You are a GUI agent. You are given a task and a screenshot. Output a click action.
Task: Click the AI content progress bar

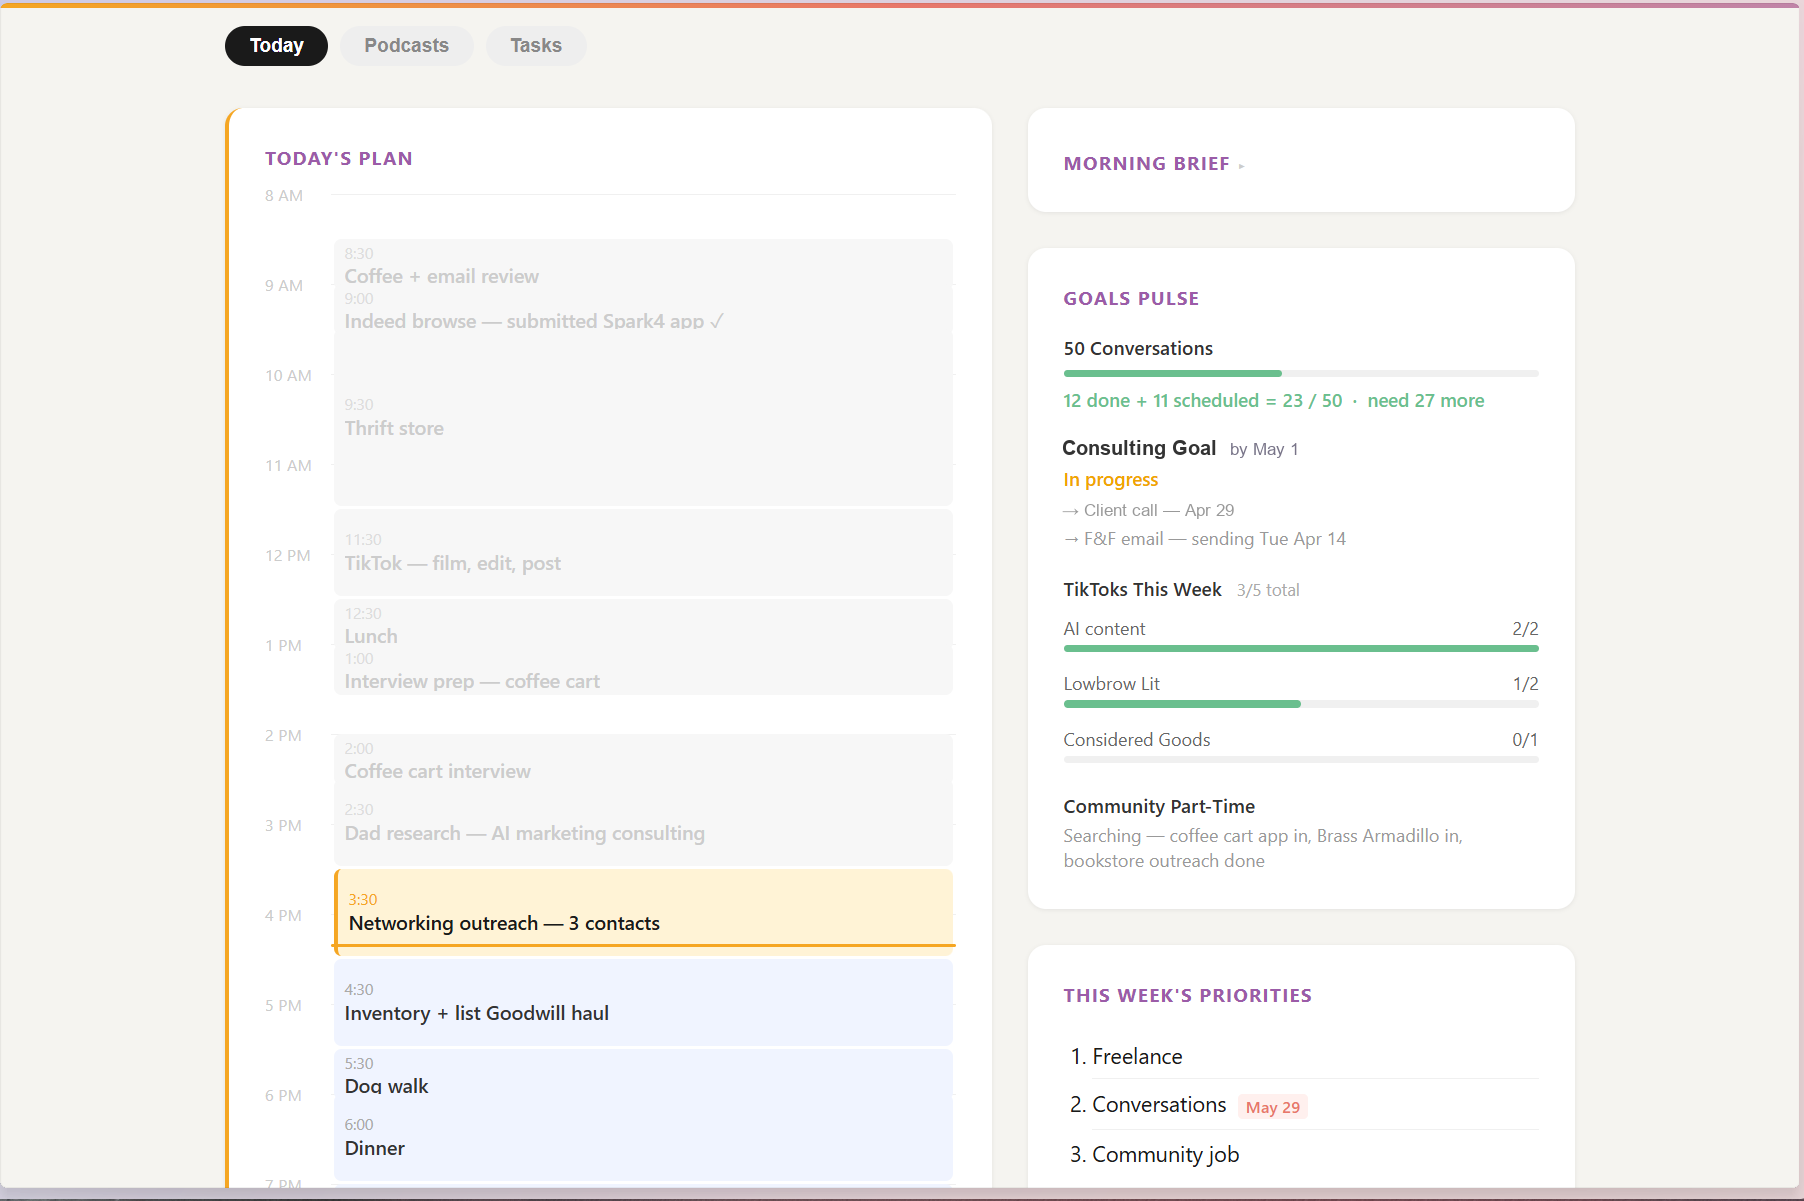(1301, 649)
